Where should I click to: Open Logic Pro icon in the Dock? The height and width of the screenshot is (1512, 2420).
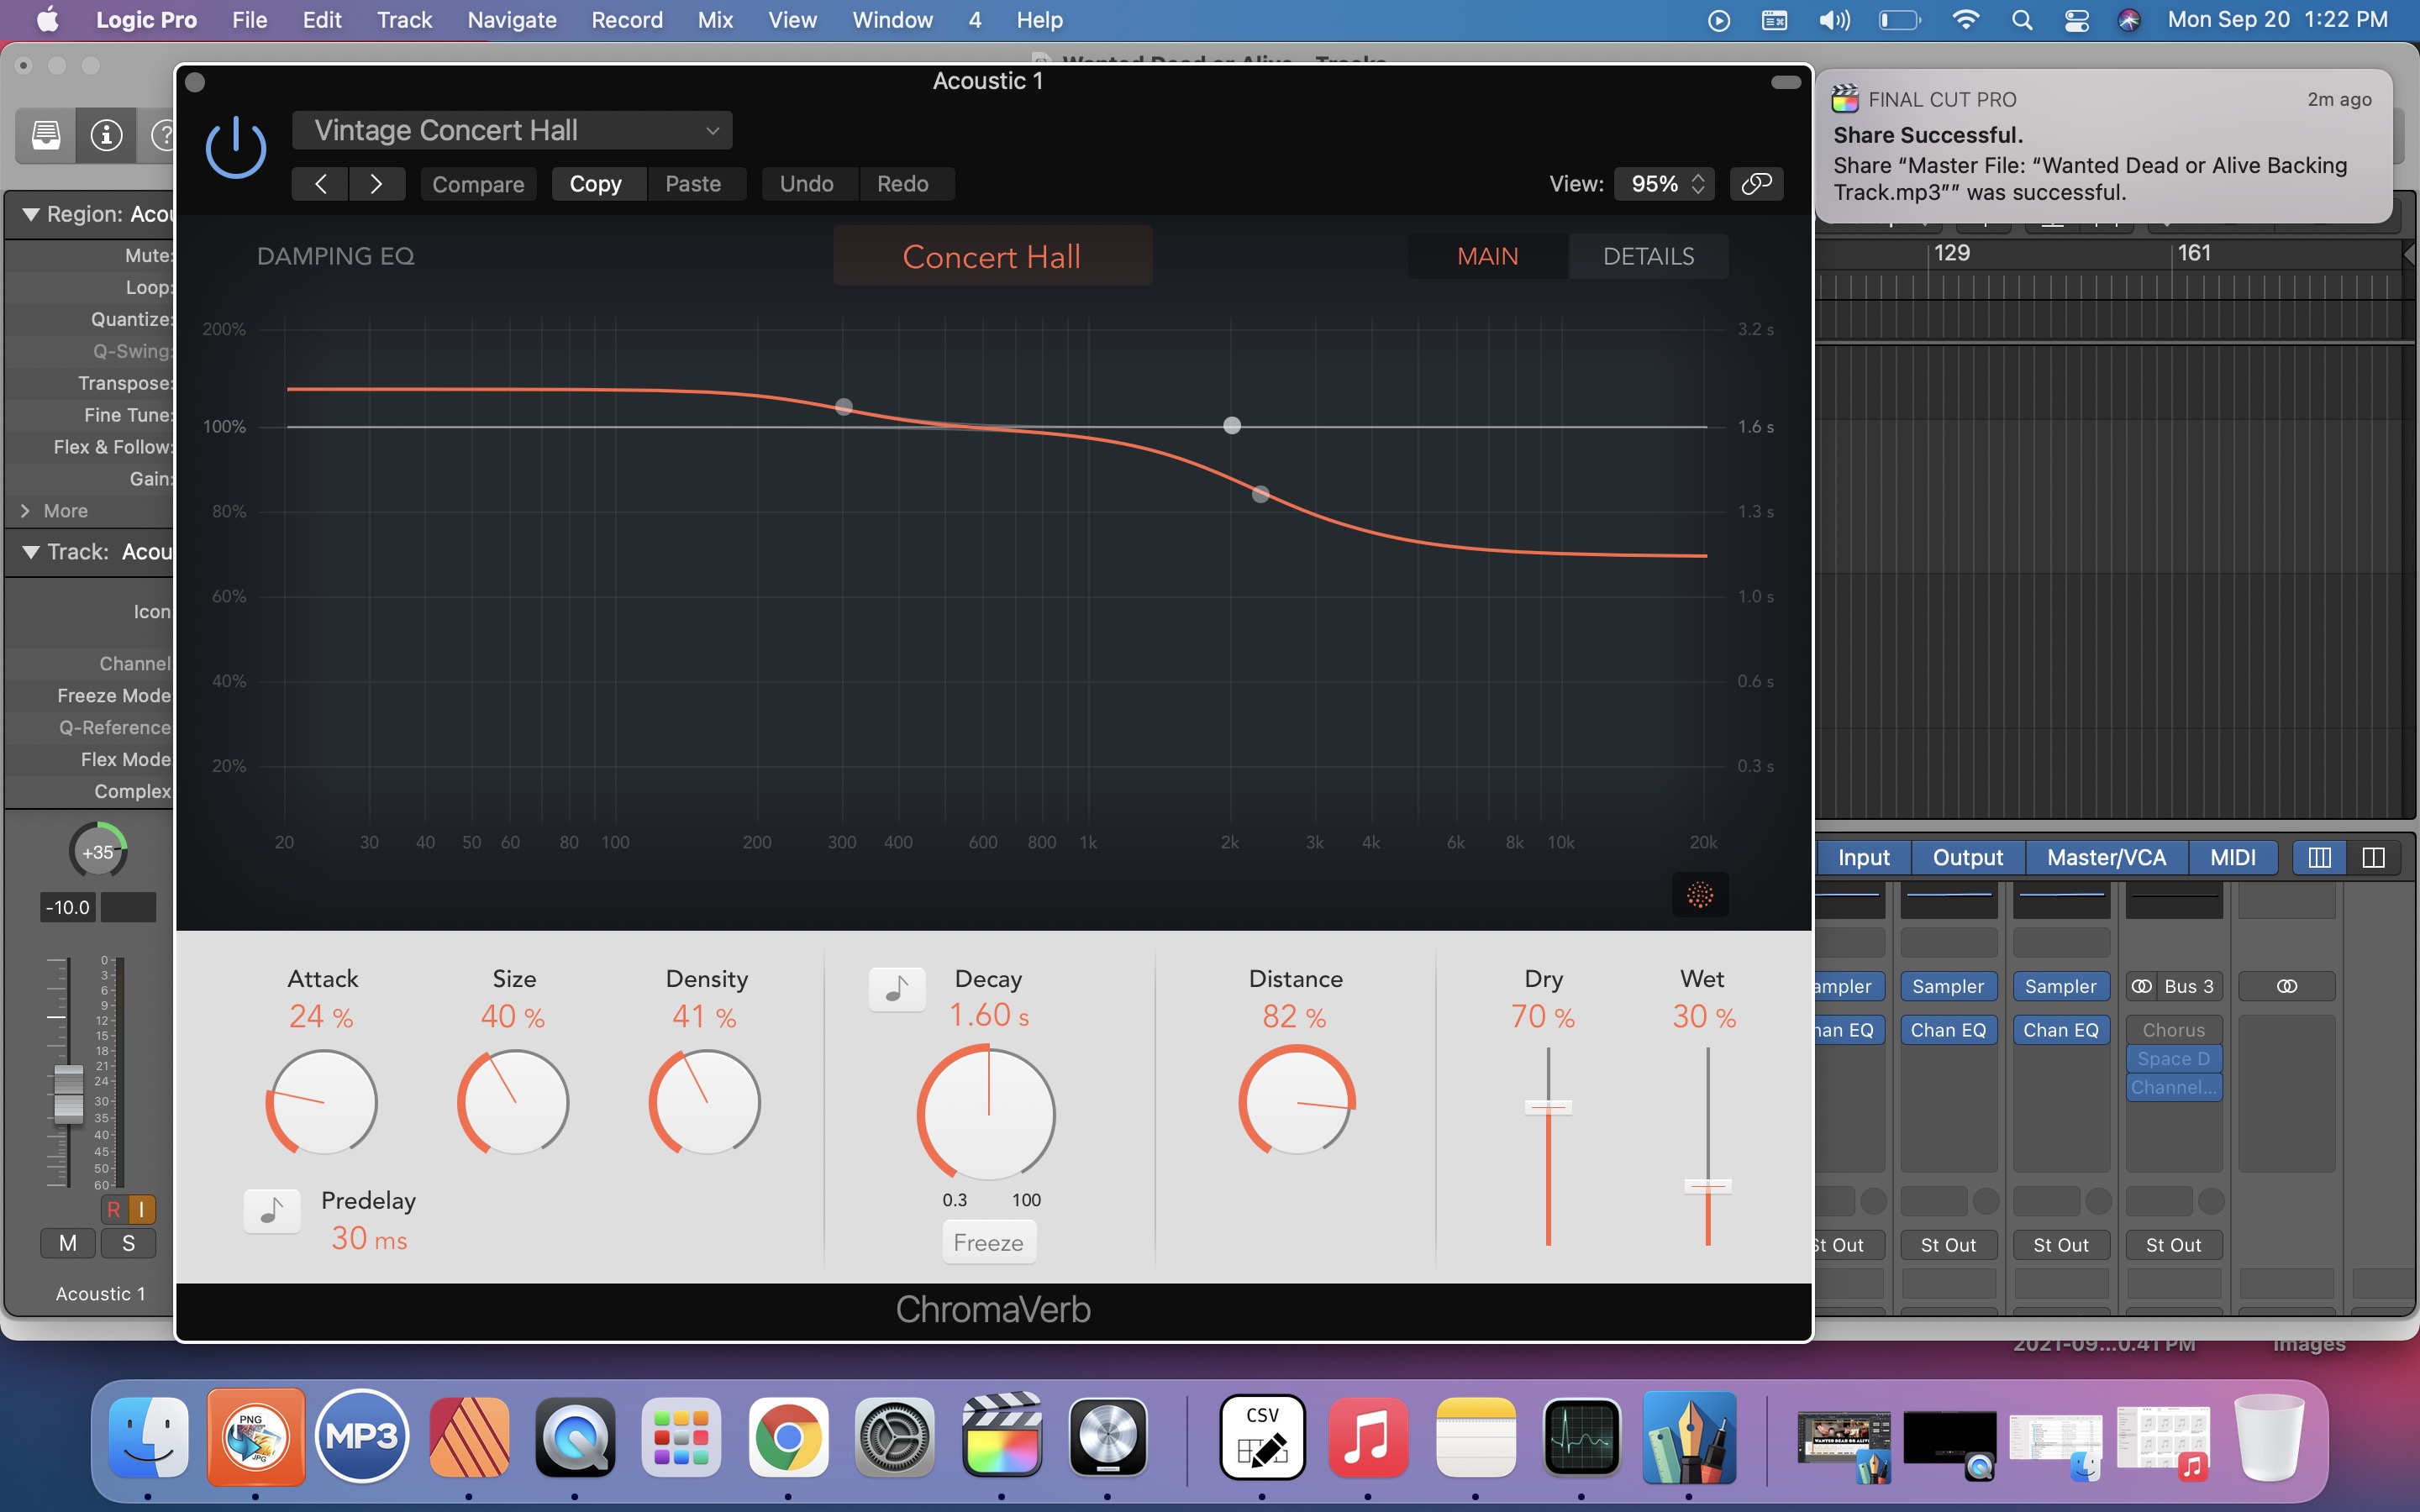point(1108,1437)
